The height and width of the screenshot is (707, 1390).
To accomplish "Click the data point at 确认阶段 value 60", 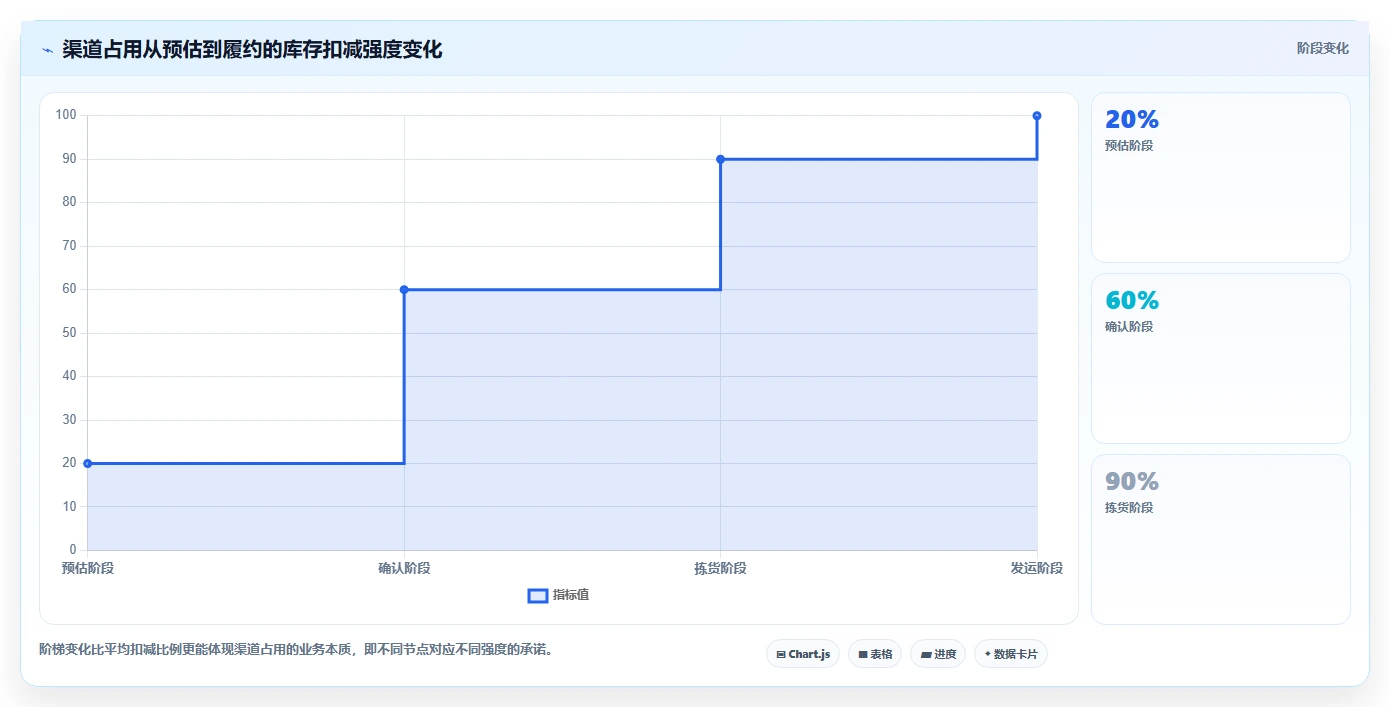I will [404, 290].
